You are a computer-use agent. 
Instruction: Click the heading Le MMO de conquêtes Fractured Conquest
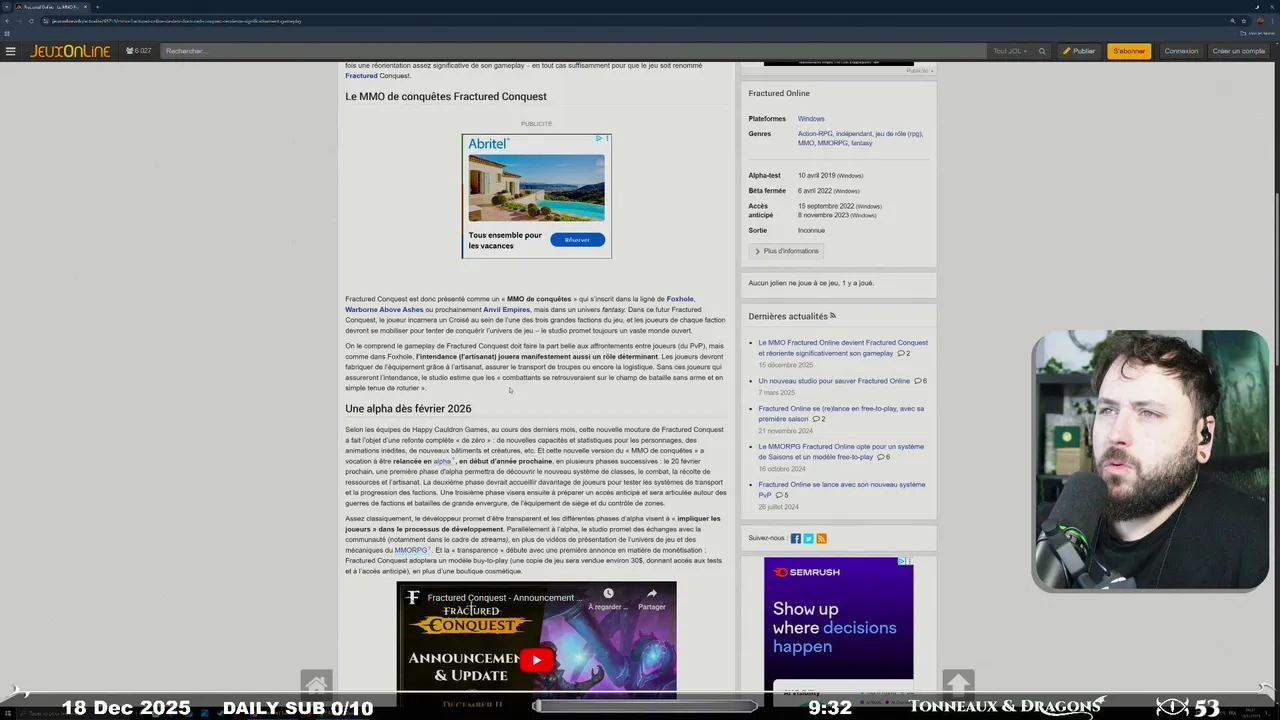[x=446, y=96]
